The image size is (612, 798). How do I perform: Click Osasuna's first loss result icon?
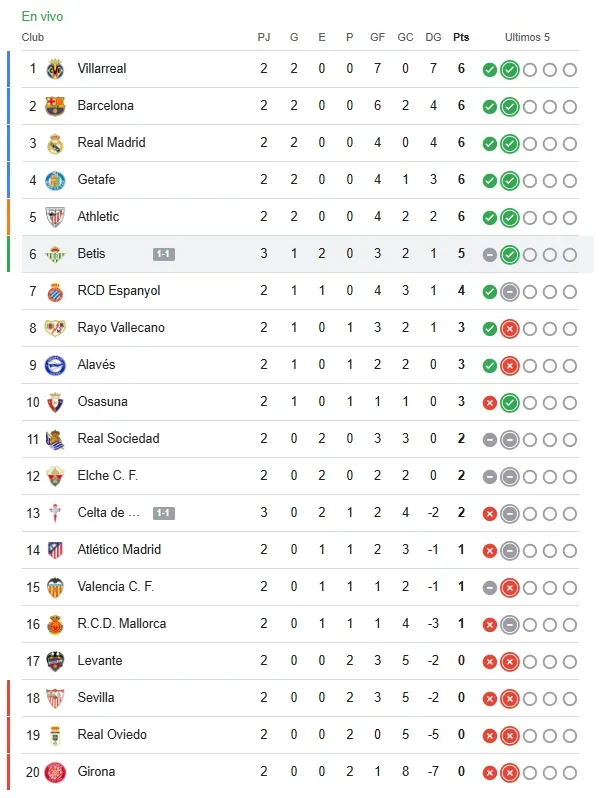click(x=489, y=403)
